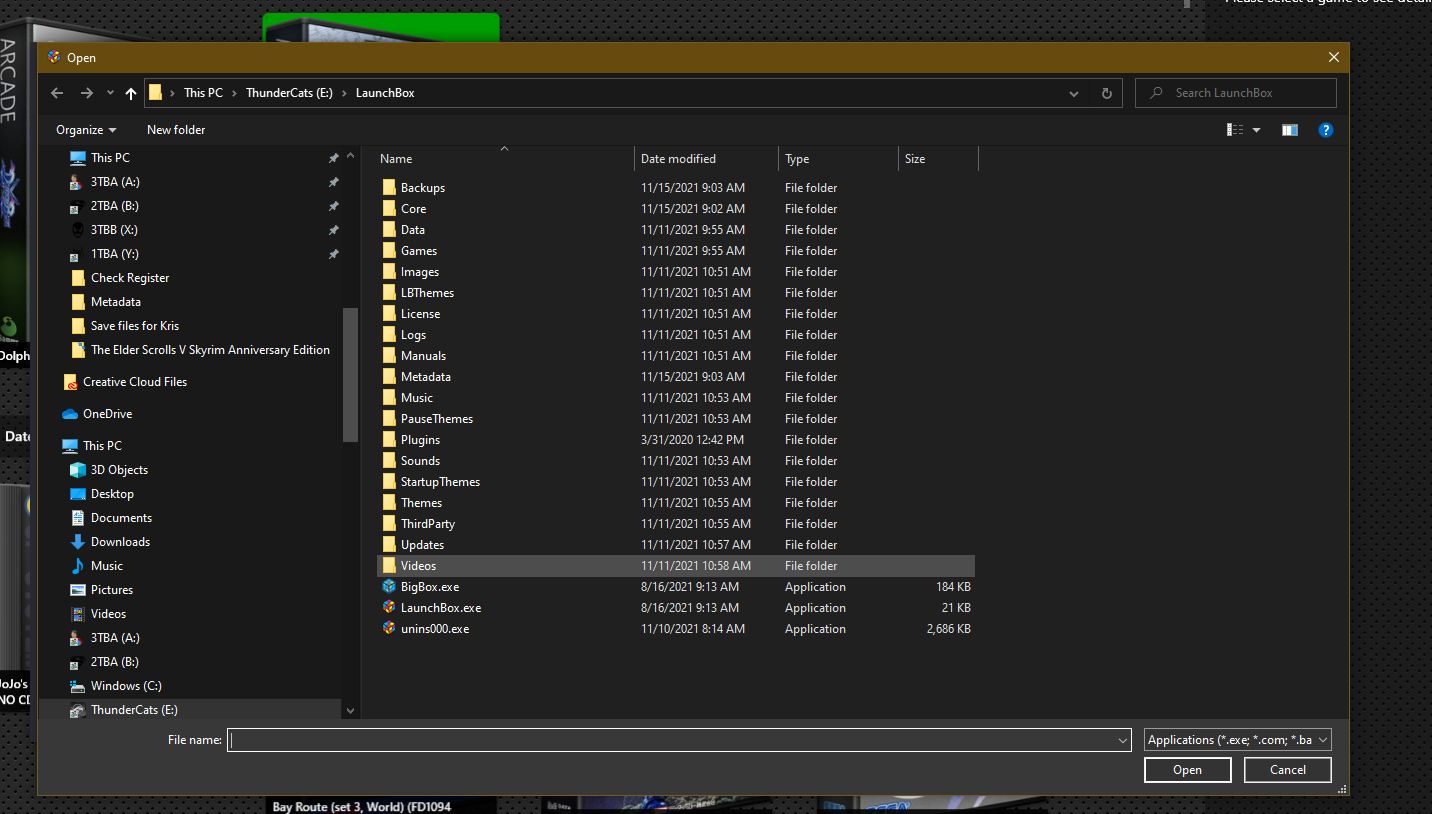Click the OneDrive cloud icon

point(70,414)
